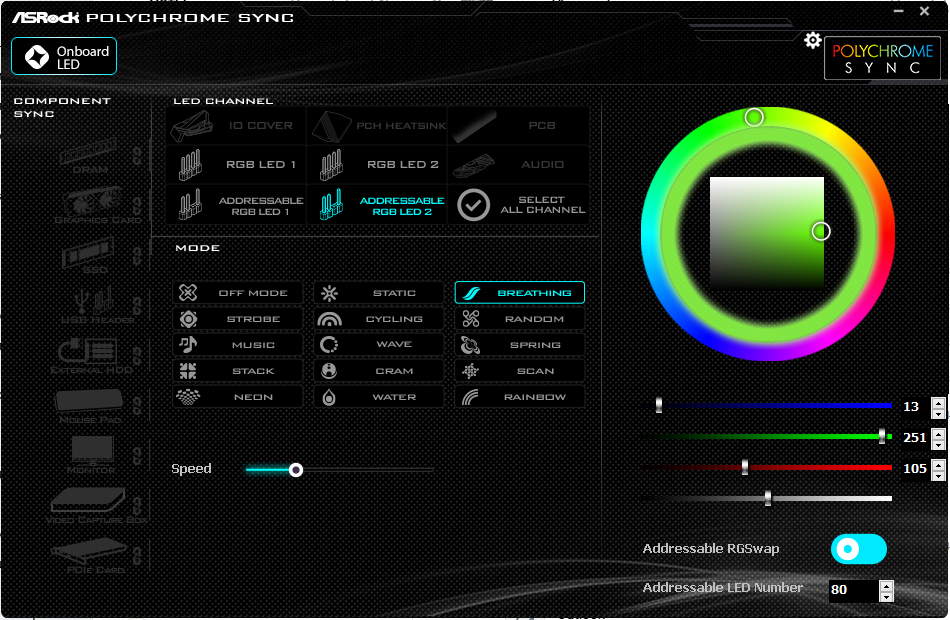Click the Speed slider handle
The width and height of the screenshot is (950, 620).
(x=296, y=470)
